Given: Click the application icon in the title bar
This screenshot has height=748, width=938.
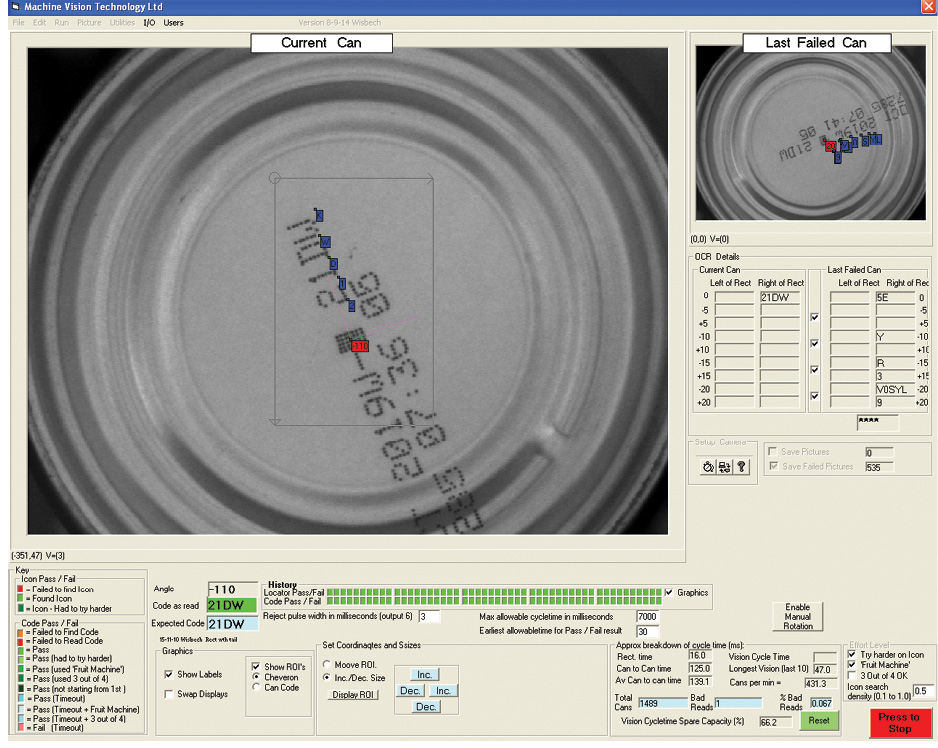Looking at the screenshot, I should 16,7.
